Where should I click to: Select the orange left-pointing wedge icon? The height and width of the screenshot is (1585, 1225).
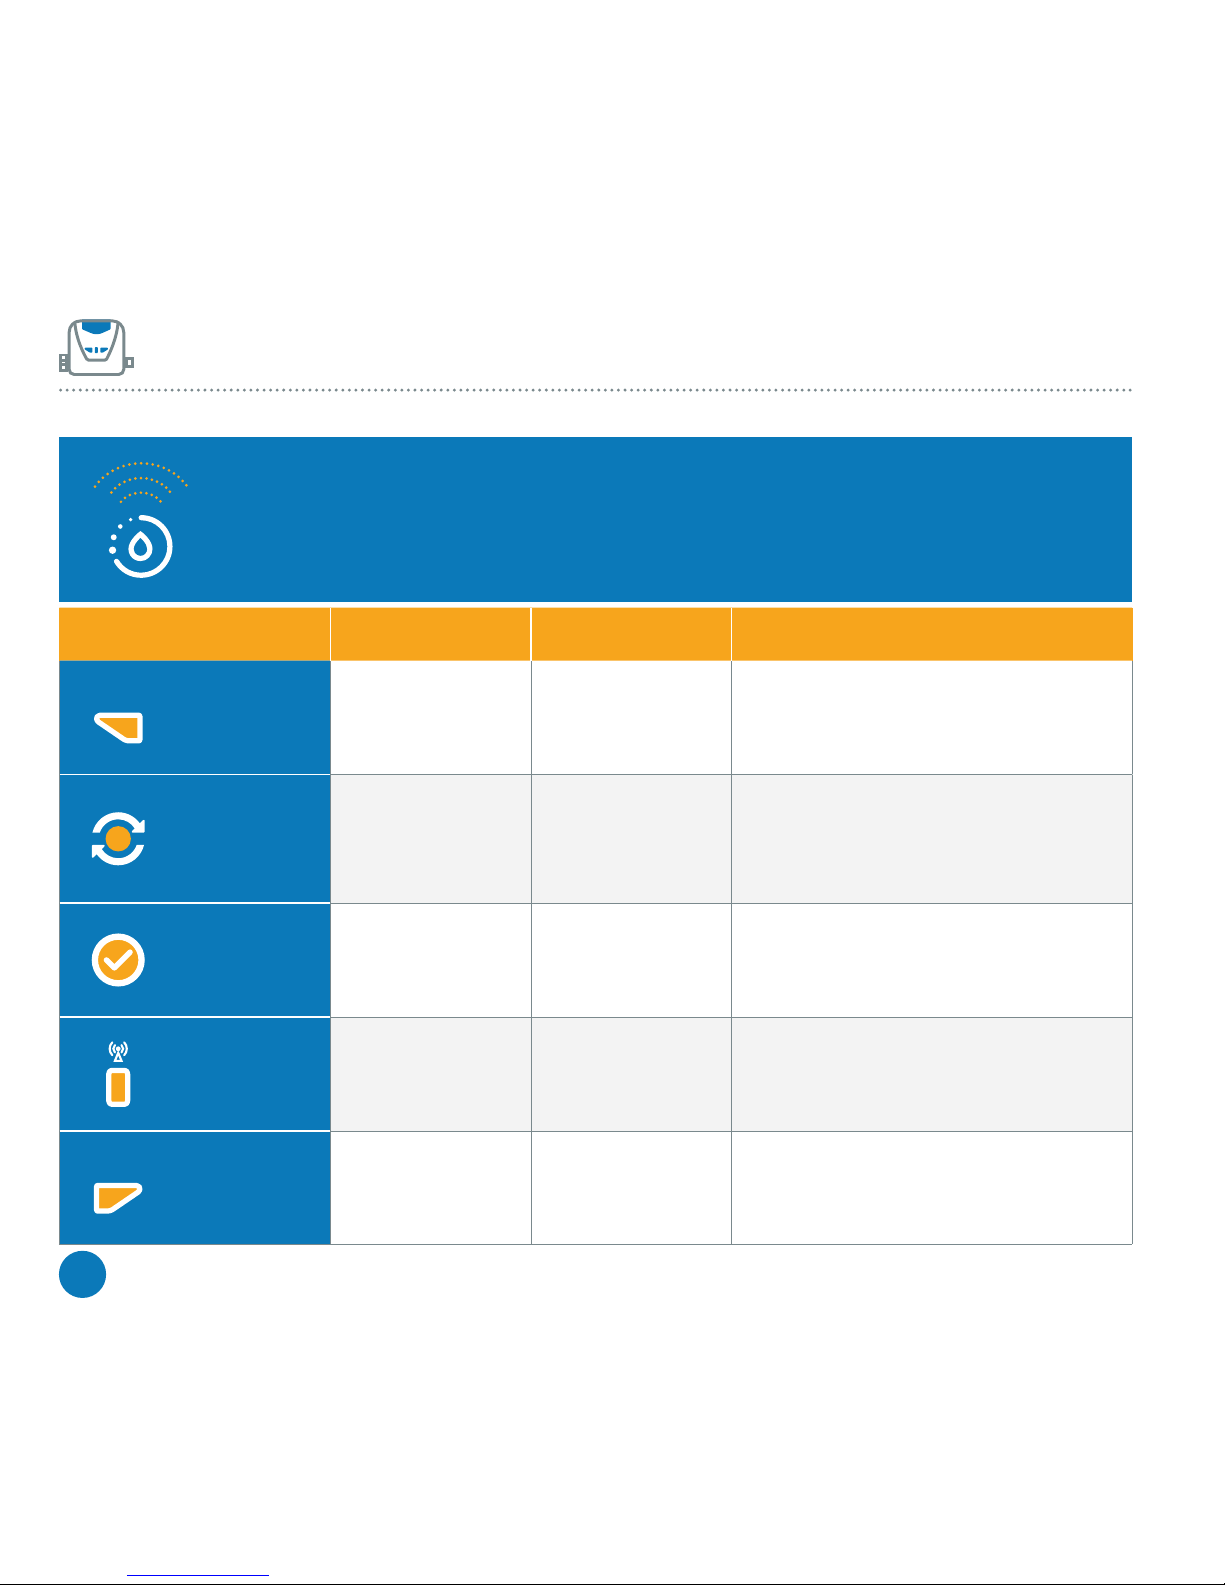[119, 727]
